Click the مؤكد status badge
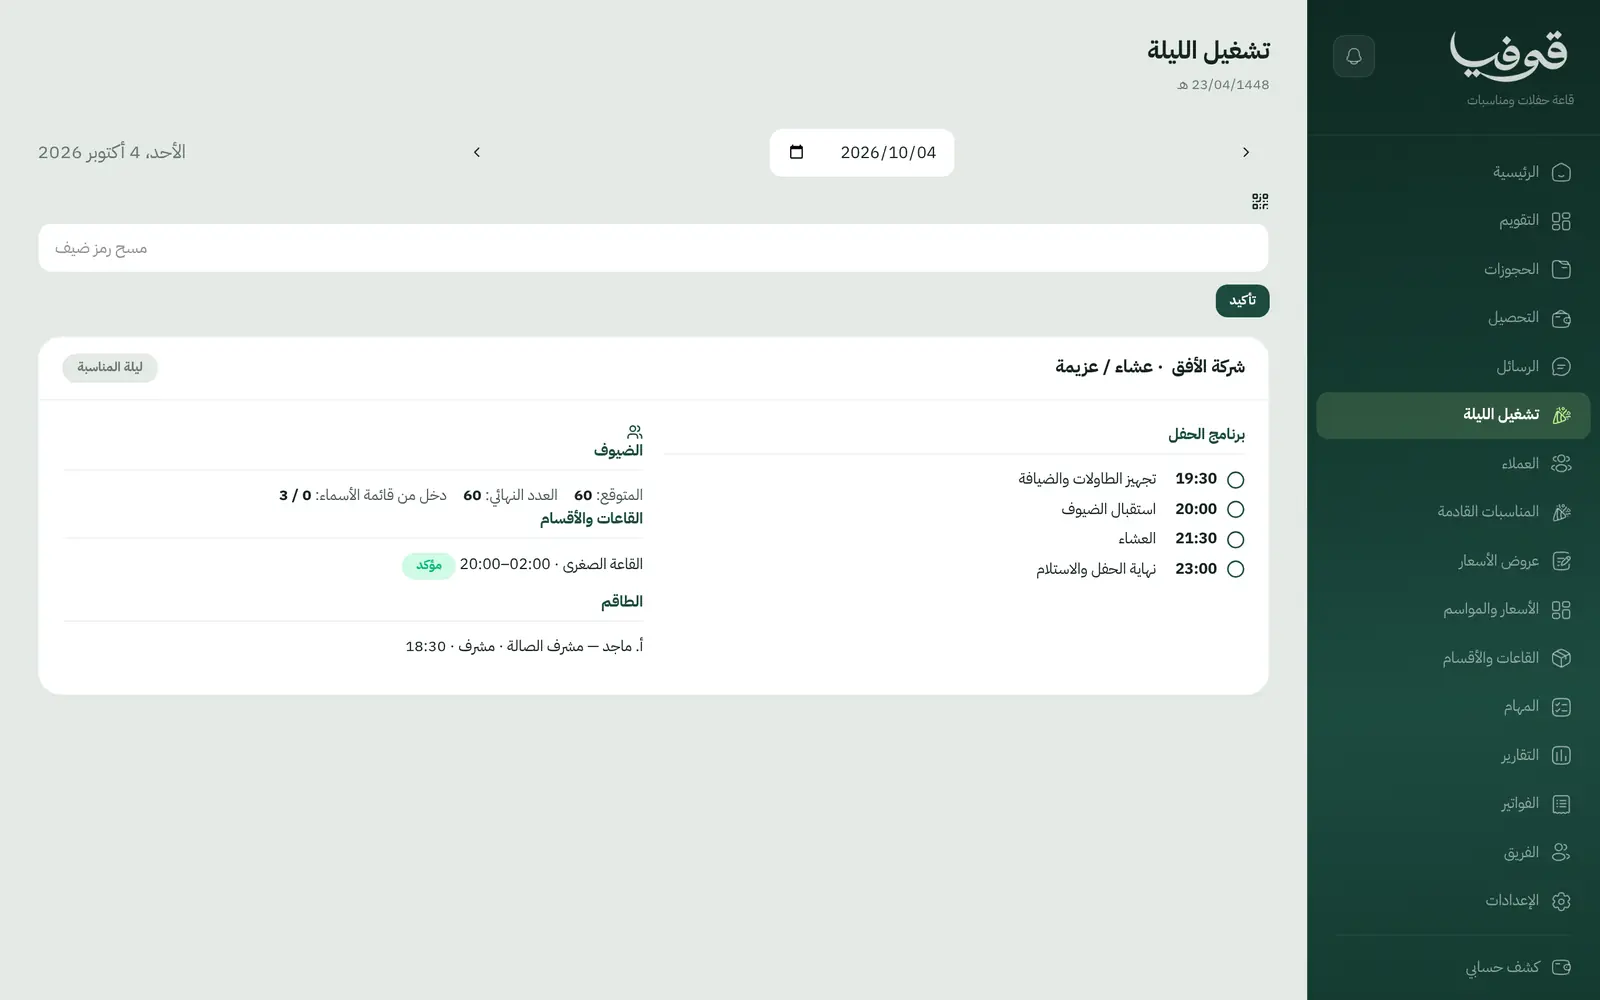The width and height of the screenshot is (1600, 1000). 429,565
